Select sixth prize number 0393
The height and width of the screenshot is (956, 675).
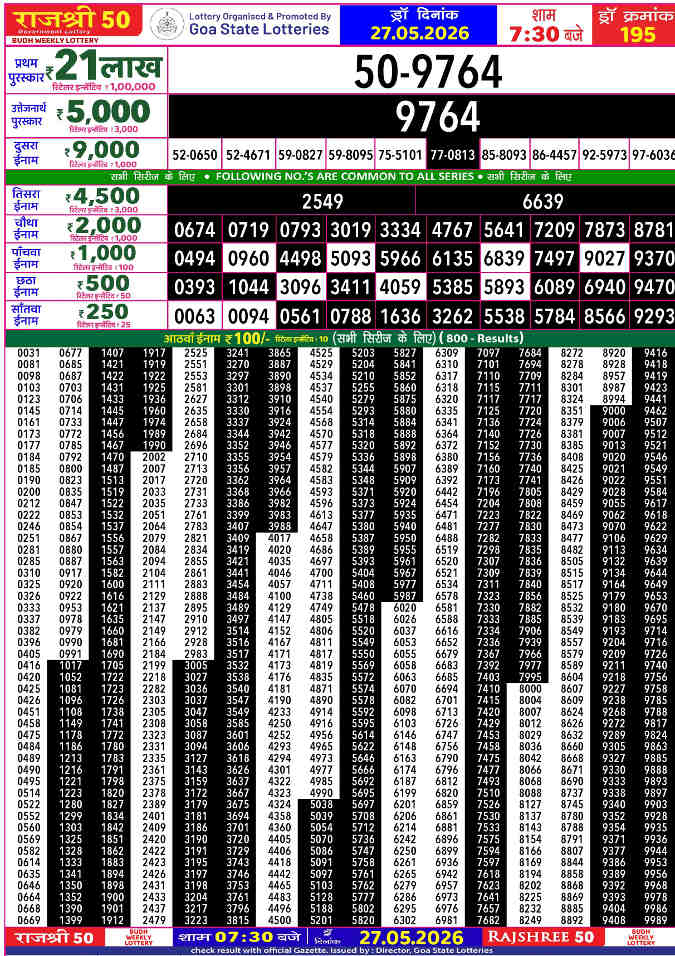[x=195, y=287]
